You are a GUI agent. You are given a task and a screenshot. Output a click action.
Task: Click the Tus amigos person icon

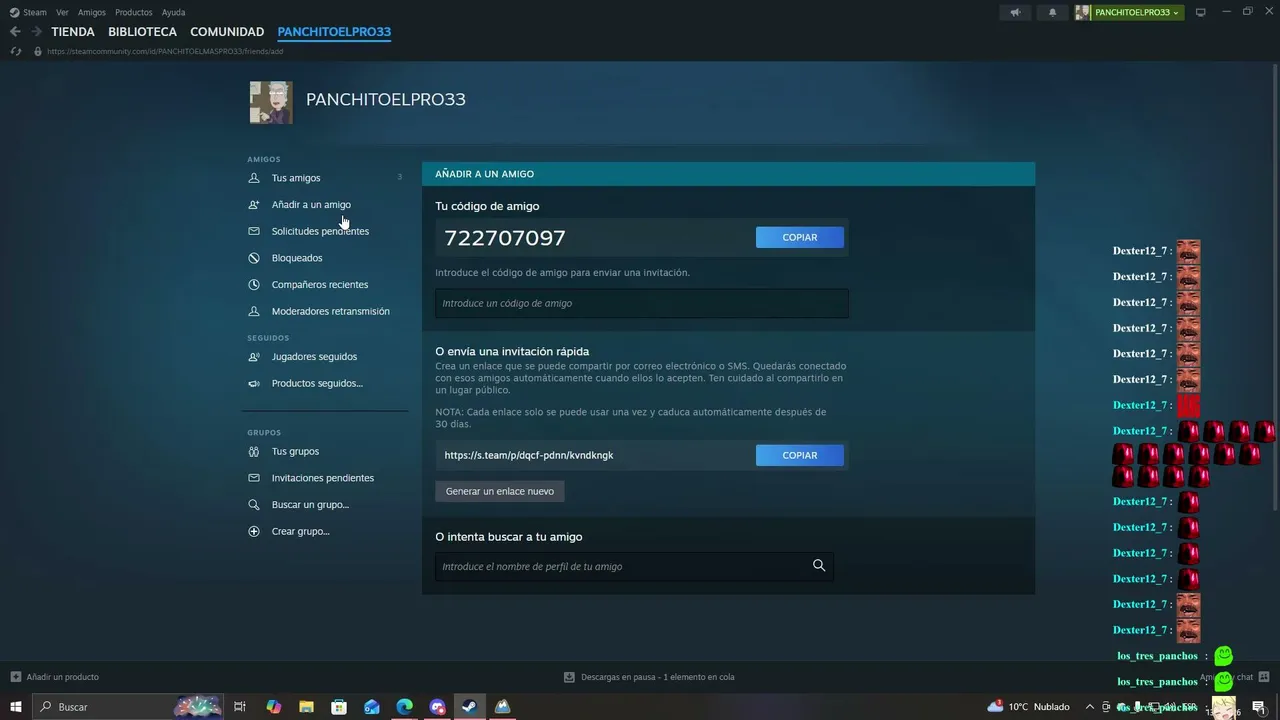click(254, 178)
